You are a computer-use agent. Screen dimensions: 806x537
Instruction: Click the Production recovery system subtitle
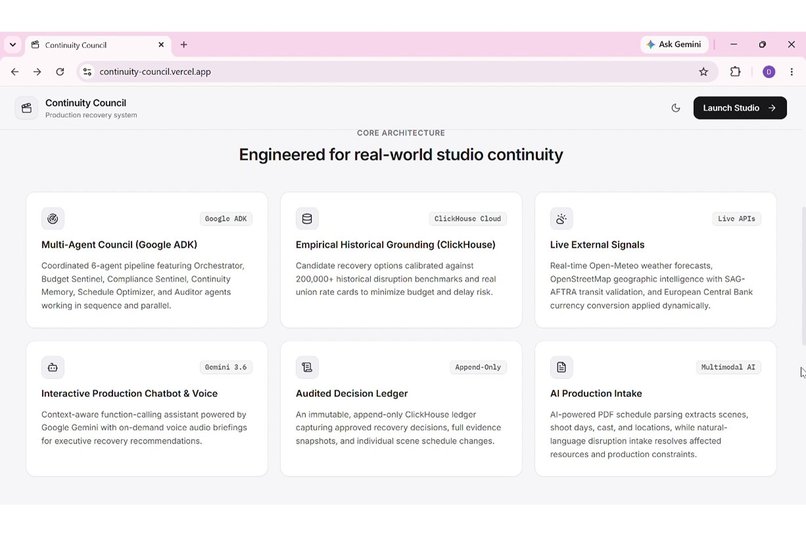[x=91, y=115]
